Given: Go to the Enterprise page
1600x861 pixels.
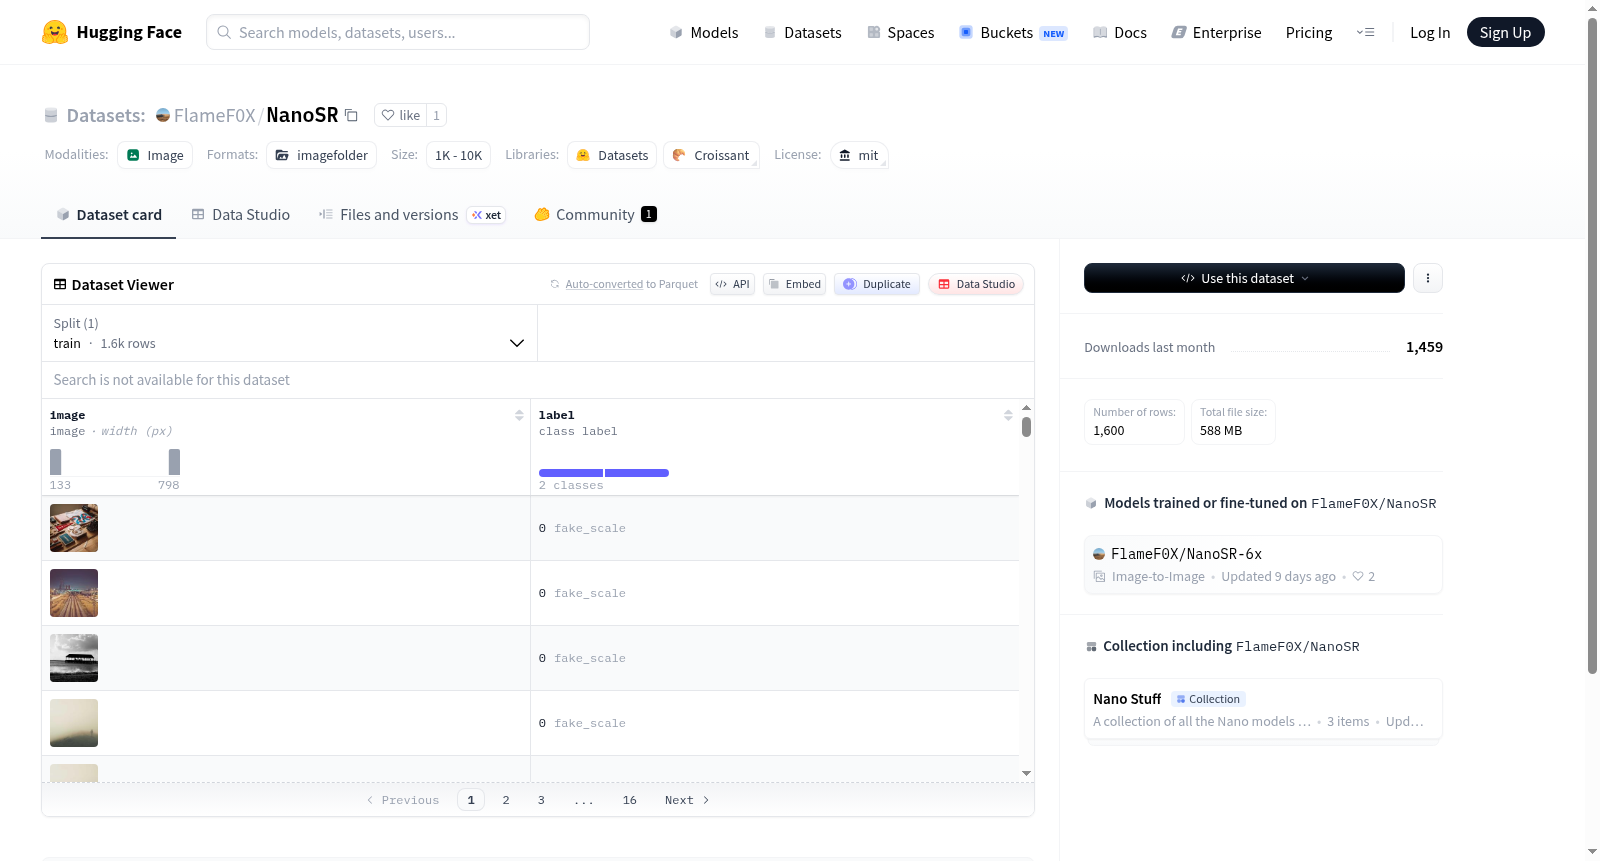Looking at the screenshot, I should tap(1216, 32).
